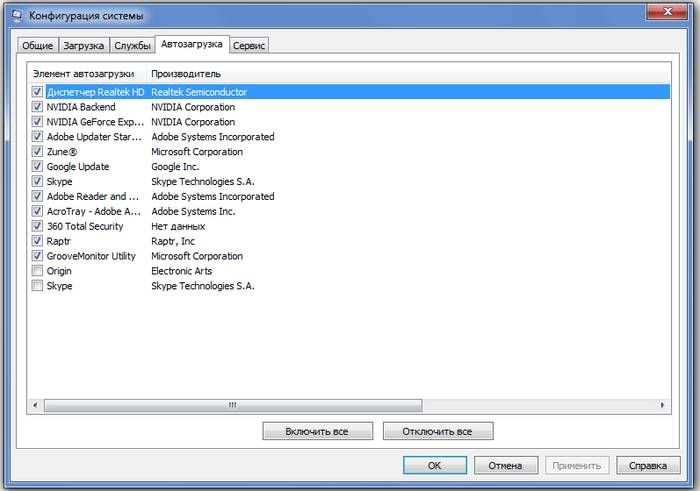Image resolution: width=700 pixels, height=491 pixels.
Task: Open the Загрузка tab
Action: 82,46
